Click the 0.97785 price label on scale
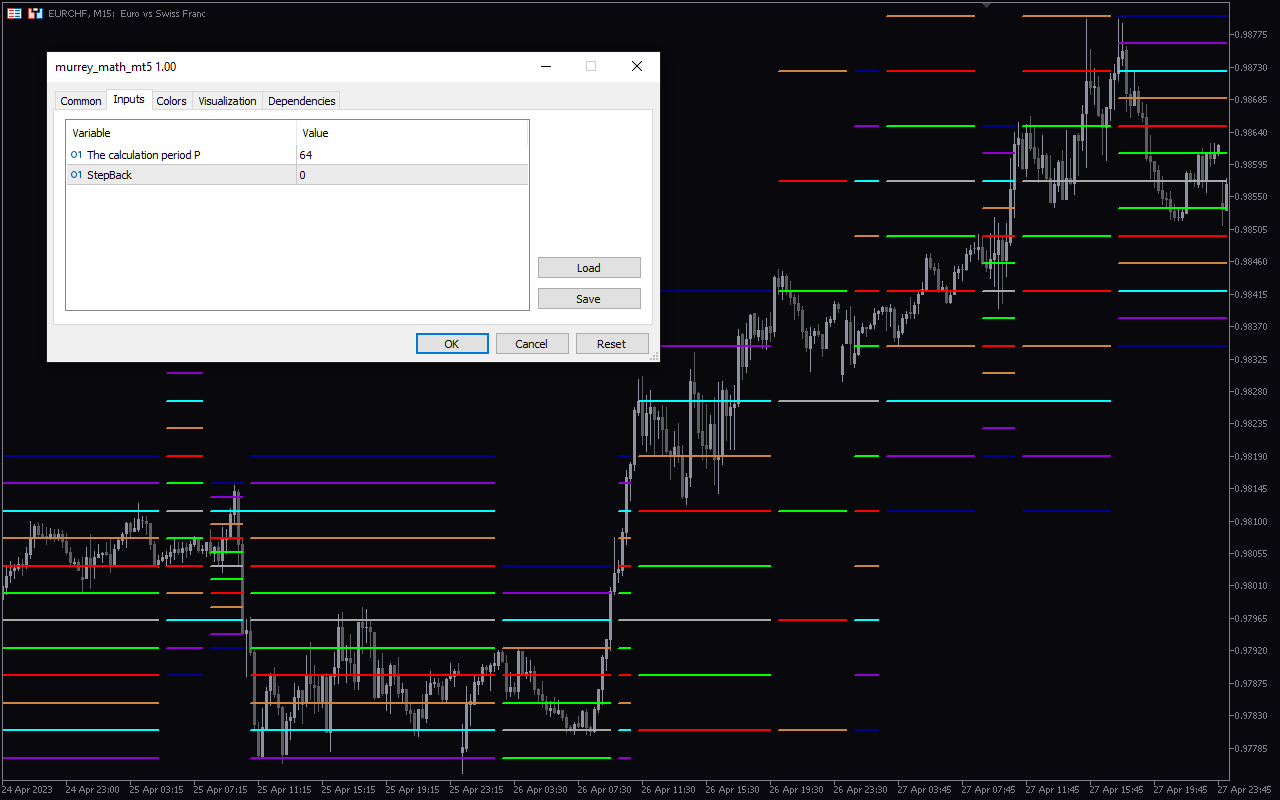 tap(1252, 748)
